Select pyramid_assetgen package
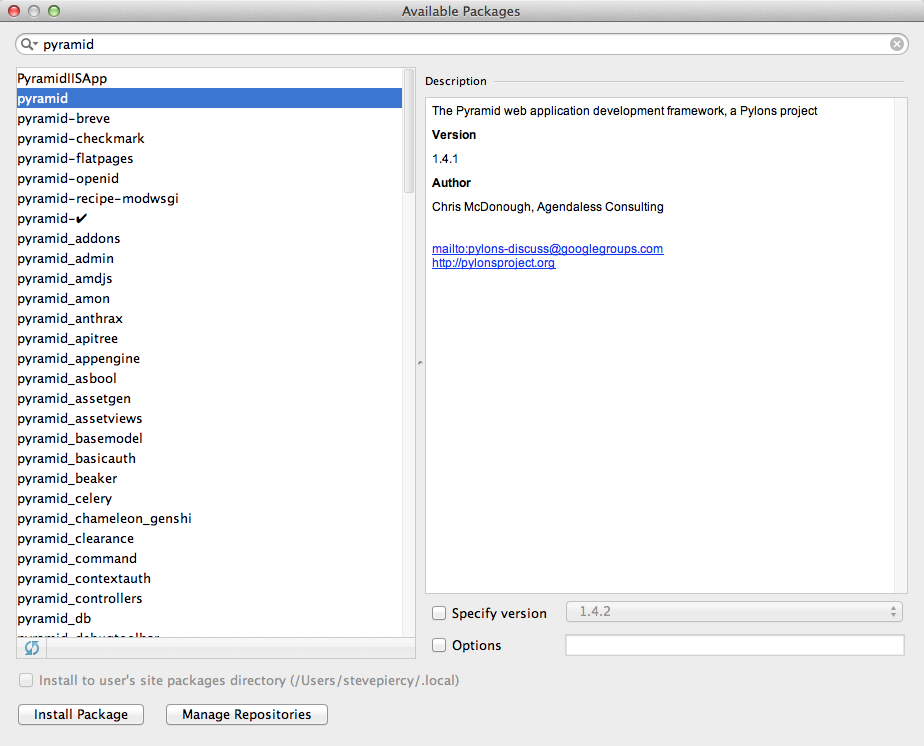This screenshot has height=746, width=924. pyautogui.click(x=209, y=399)
